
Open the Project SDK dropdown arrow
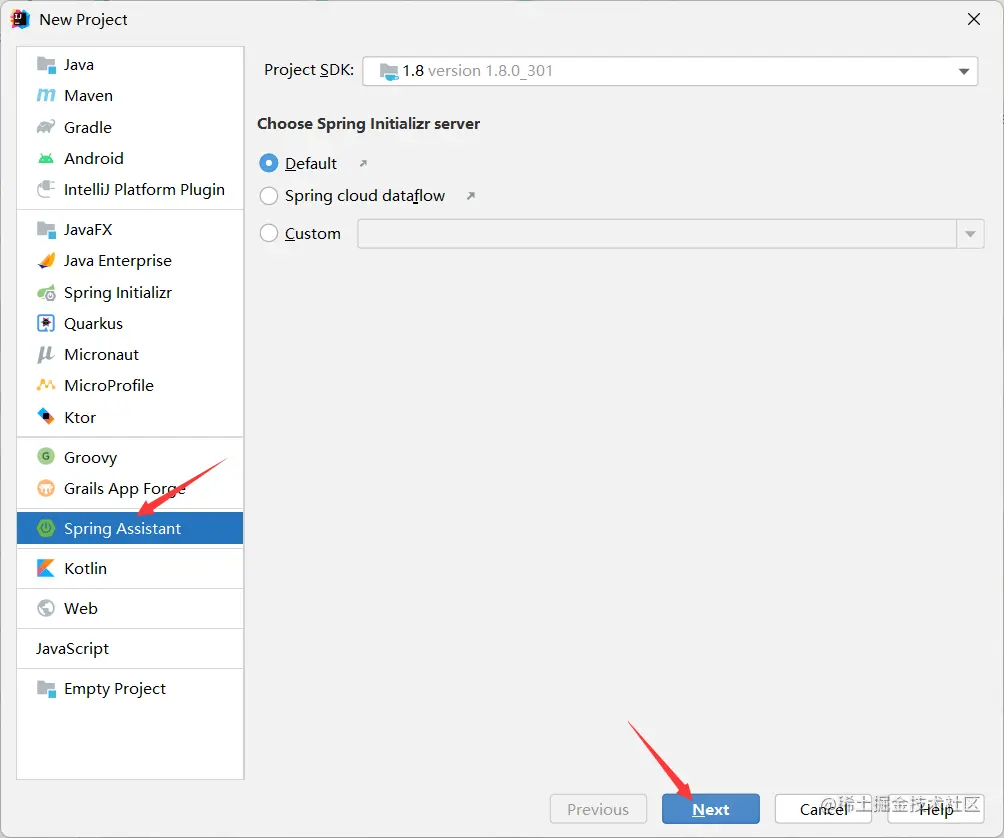tap(964, 71)
